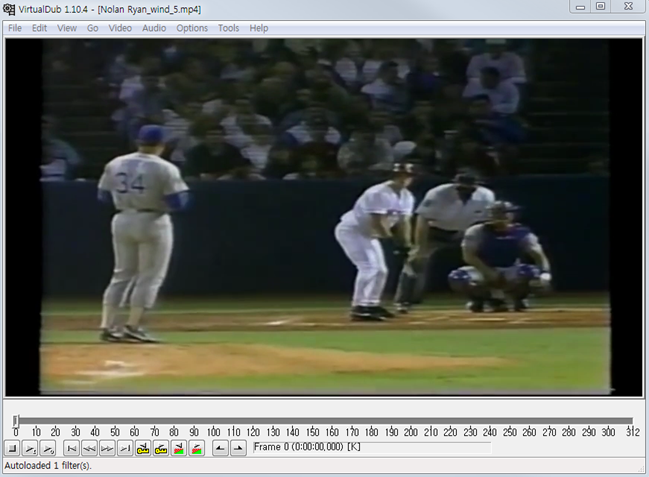This screenshot has height=477, width=649.
Task: Step backward one frame
Action: pyautogui.click(x=89, y=448)
